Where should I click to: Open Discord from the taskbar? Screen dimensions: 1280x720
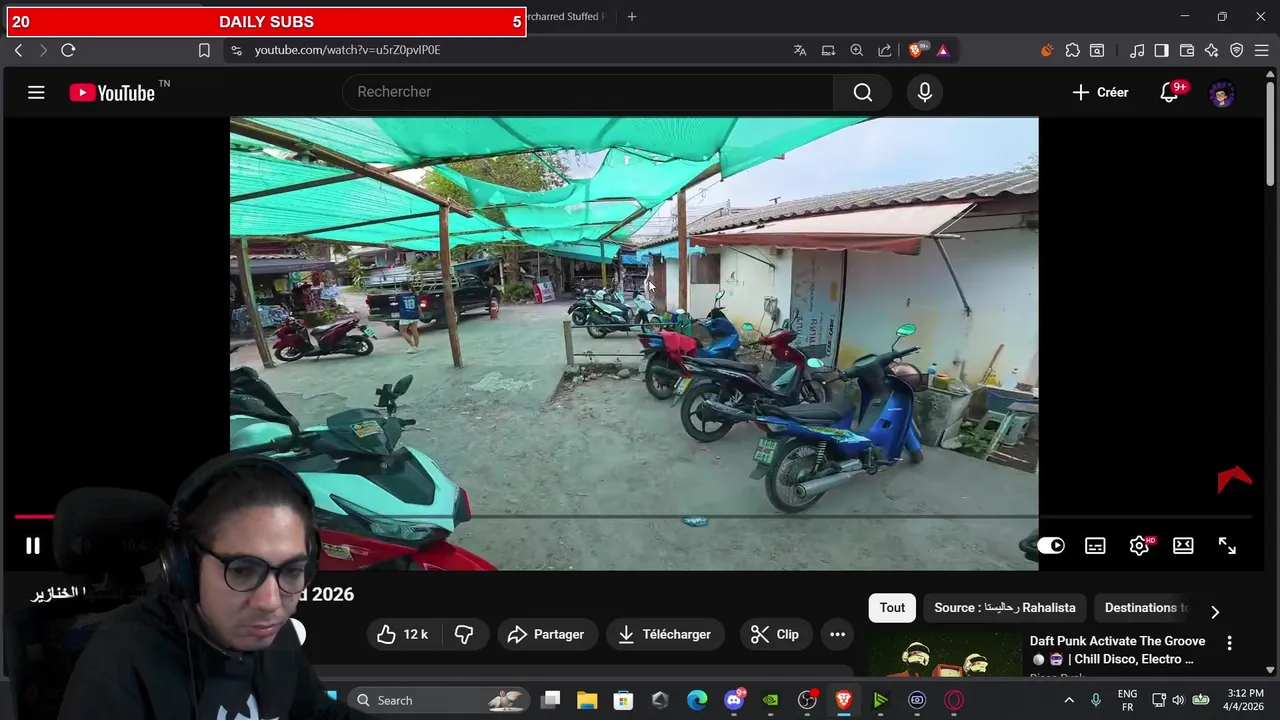pyautogui.click(x=734, y=700)
